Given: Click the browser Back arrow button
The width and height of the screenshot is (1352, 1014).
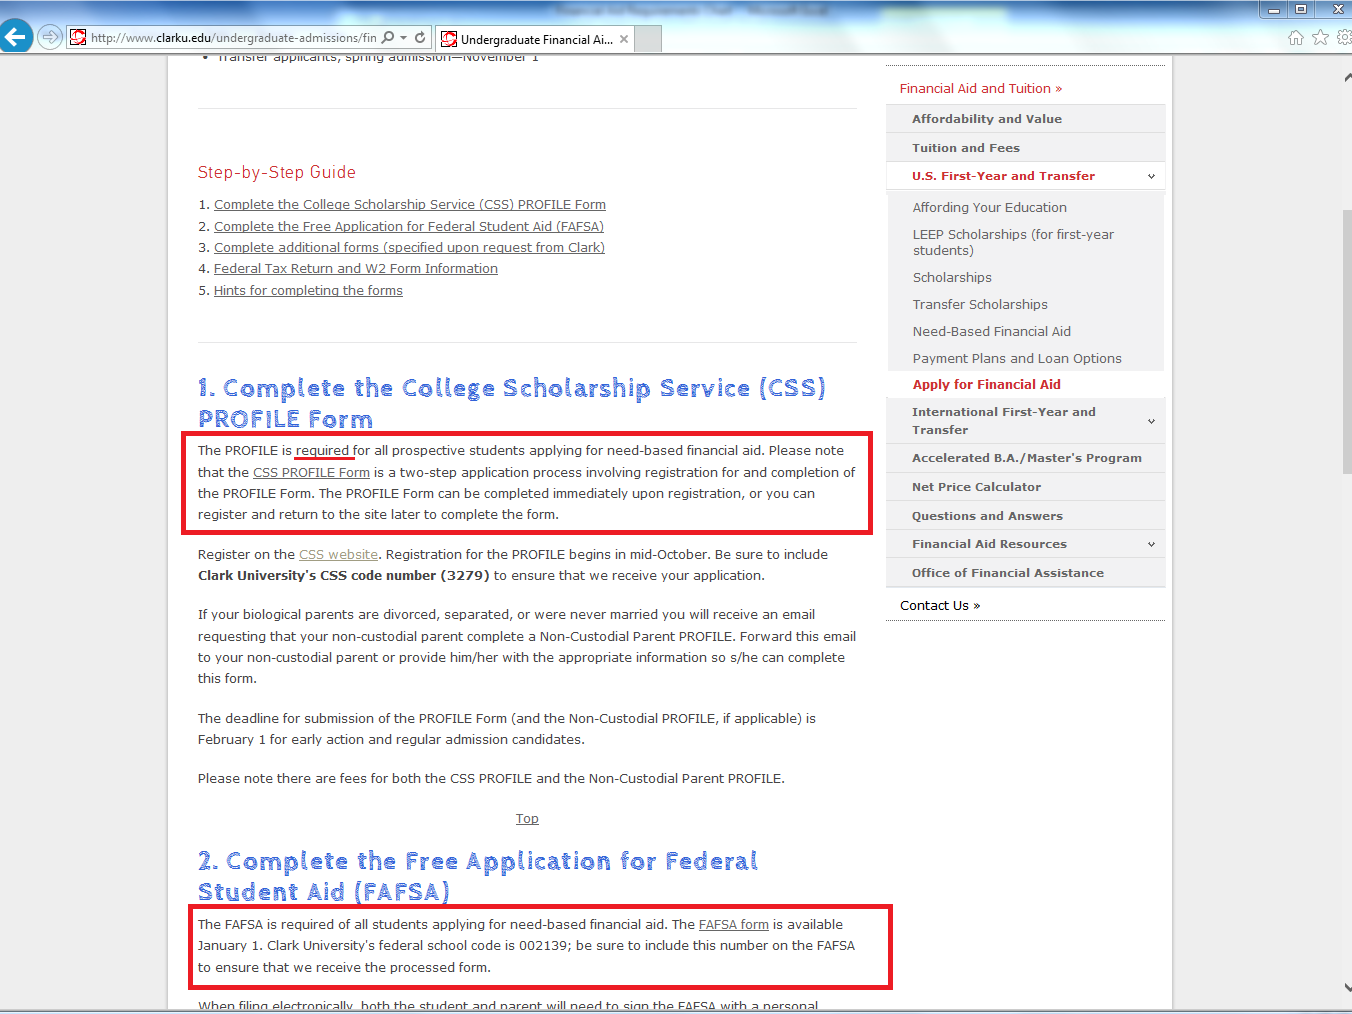Looking at the screenshot, I should click(x=16, y=38).
